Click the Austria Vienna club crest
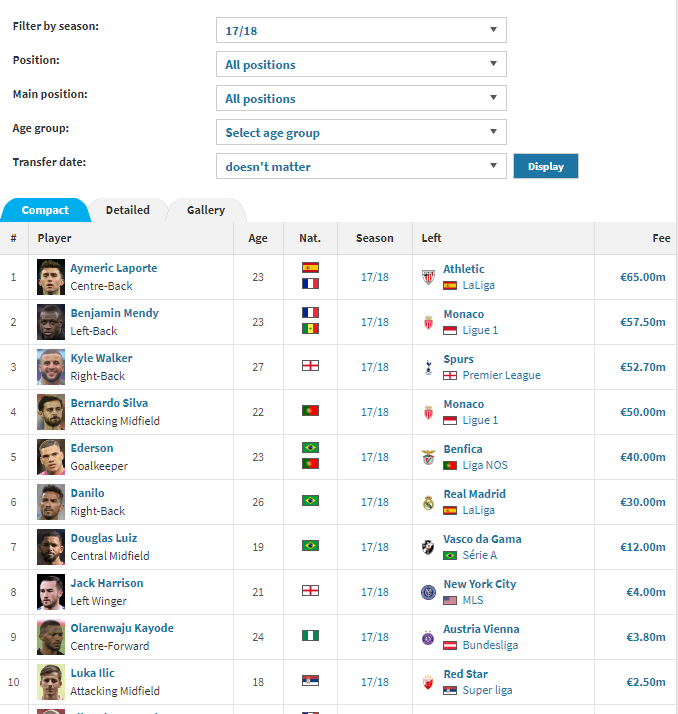Screen dimensions: 678x714 coord(428,637)
